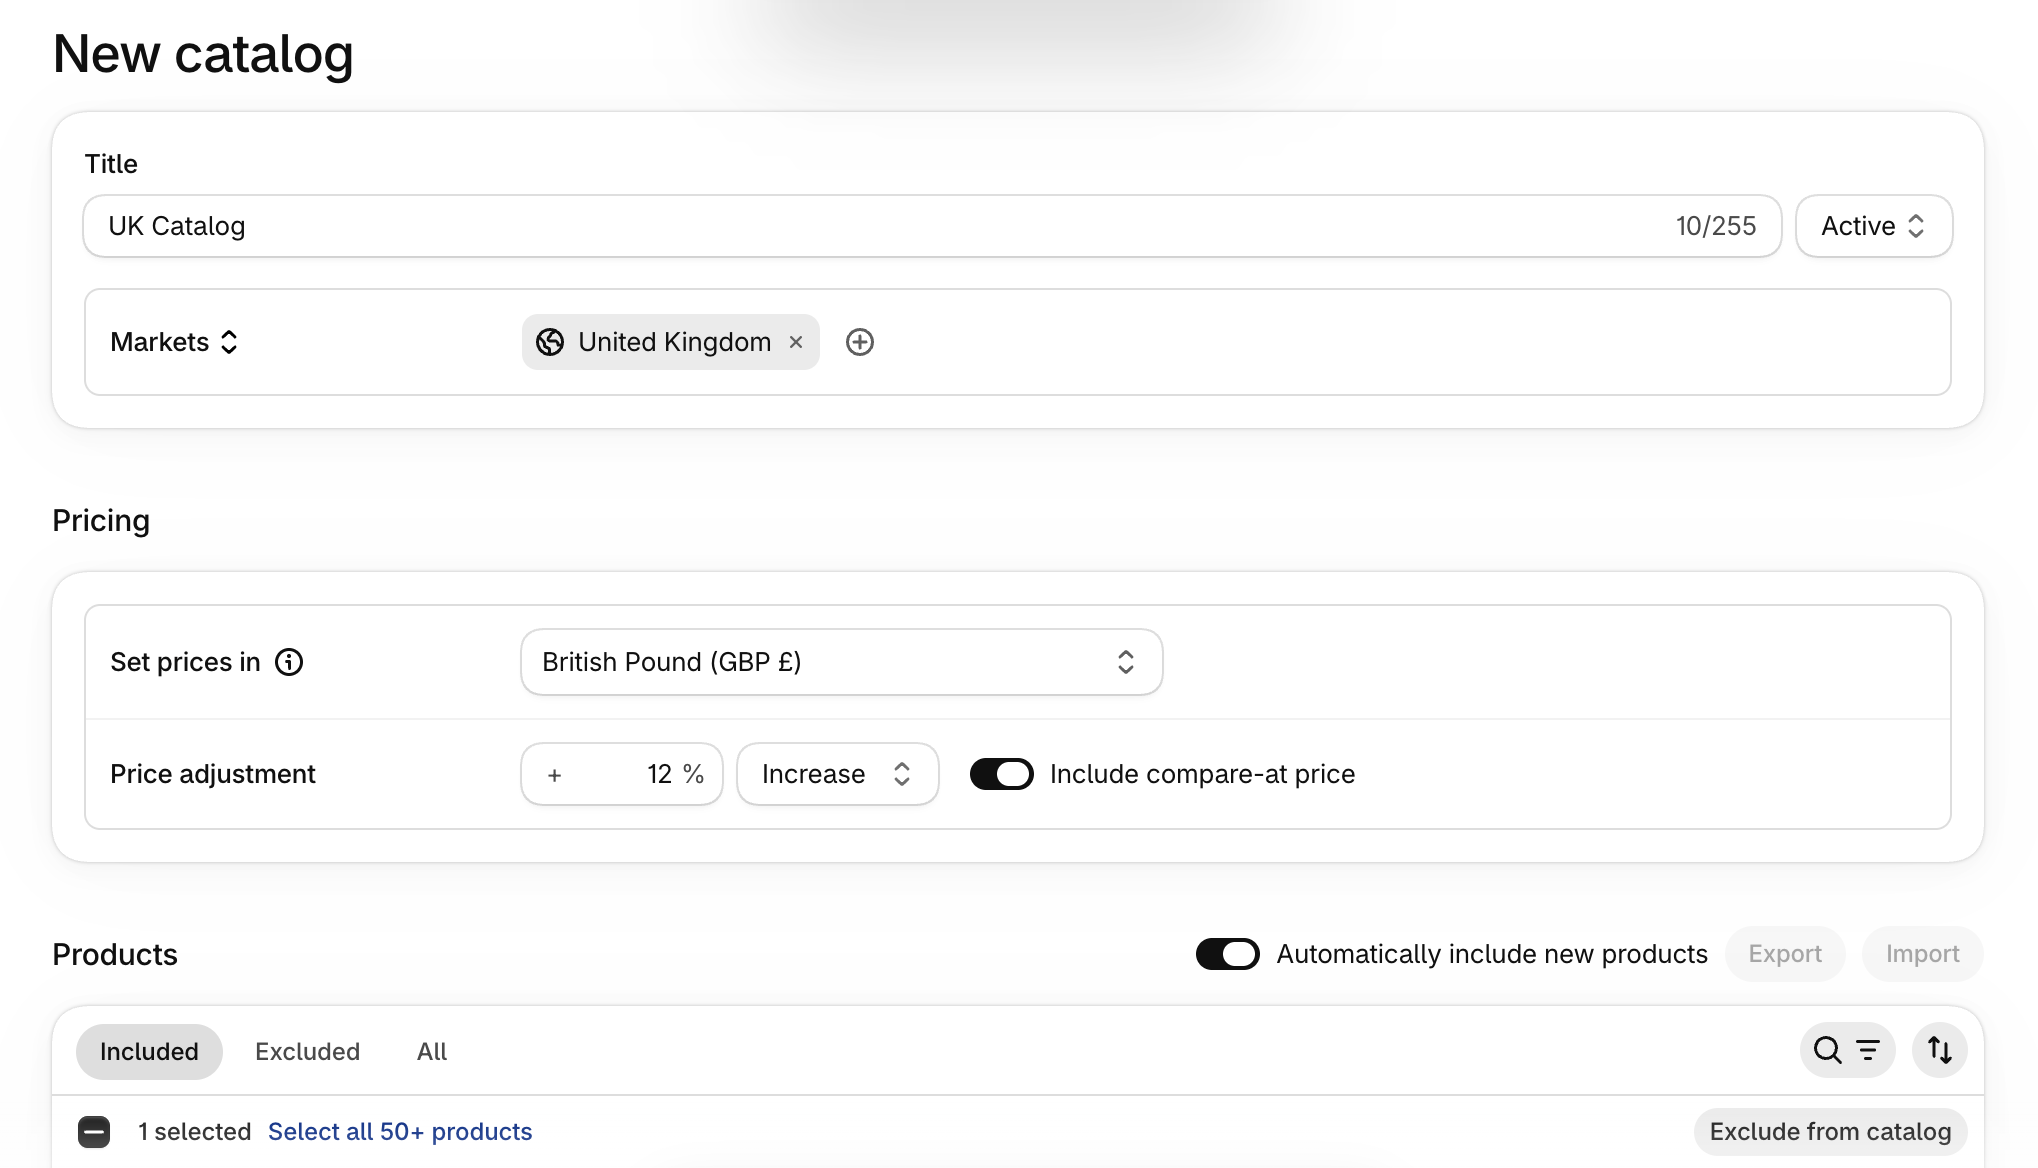
Task: Open the sort products button
Action: pos(1940,1050)
